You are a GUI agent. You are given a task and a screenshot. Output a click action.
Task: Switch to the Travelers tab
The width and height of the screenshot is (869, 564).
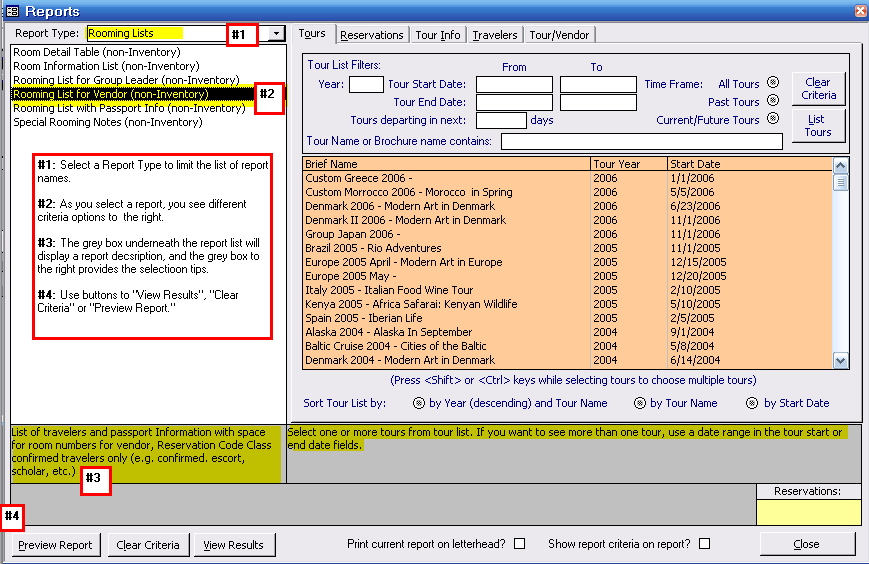[x=495, y=35]
